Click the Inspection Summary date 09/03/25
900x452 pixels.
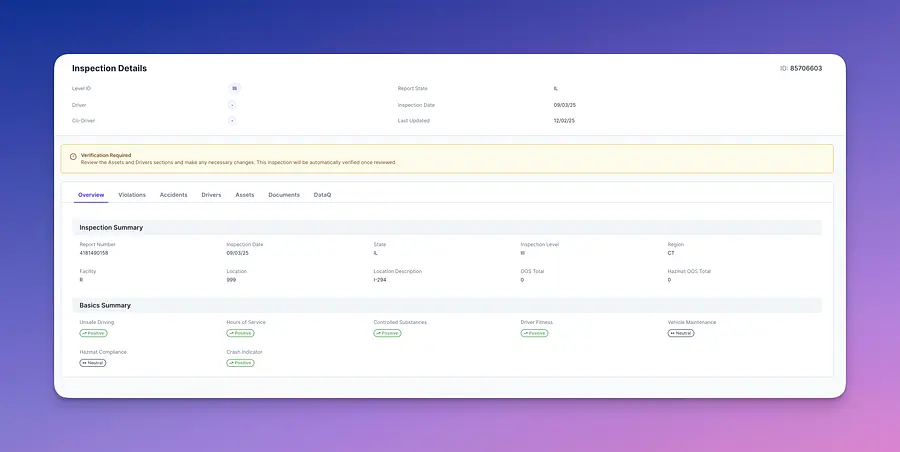[x=238, y=253]
